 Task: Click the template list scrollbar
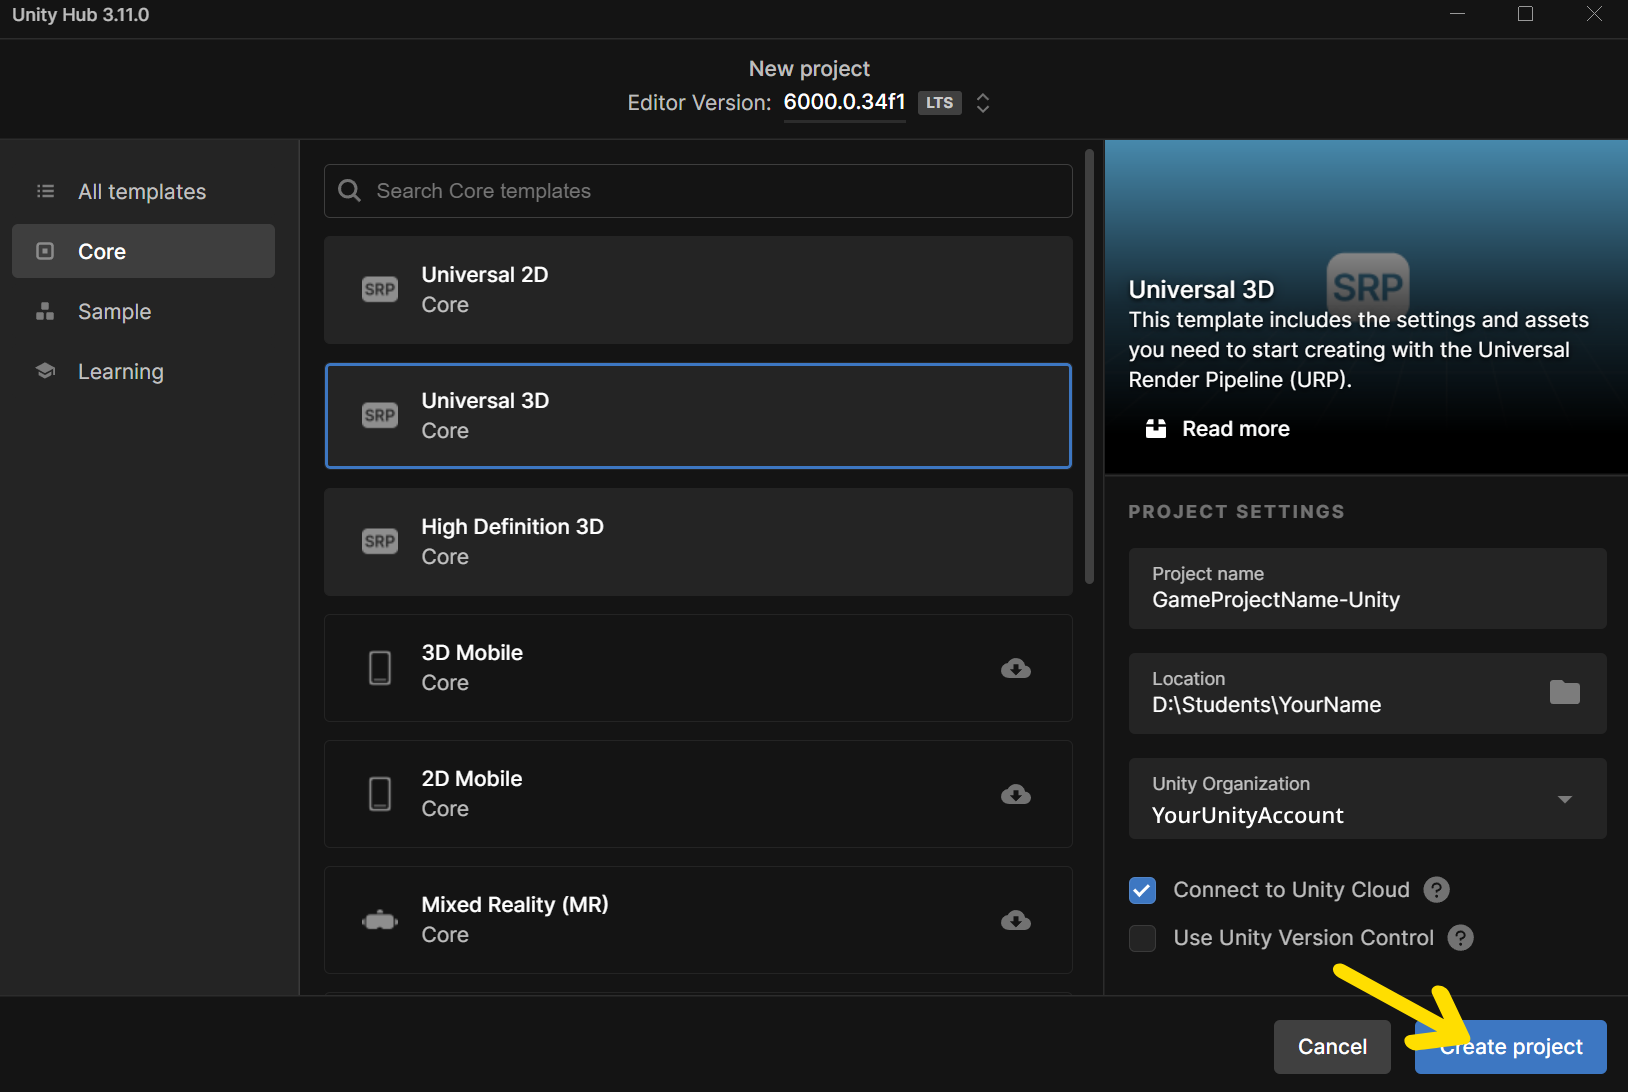point(1090,367)
